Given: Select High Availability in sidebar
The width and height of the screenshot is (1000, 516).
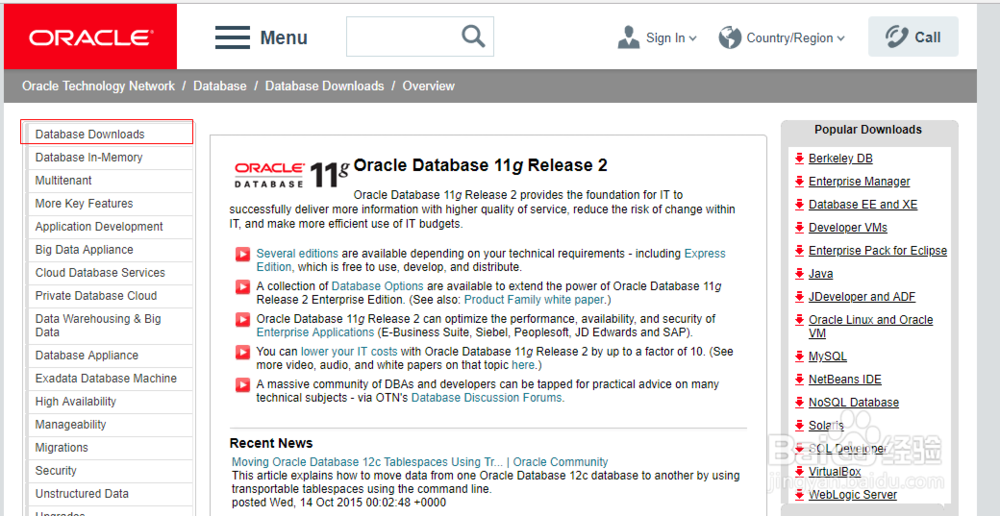Looking at the screenshot, I should pyautogui.click(x=75, y=401).
